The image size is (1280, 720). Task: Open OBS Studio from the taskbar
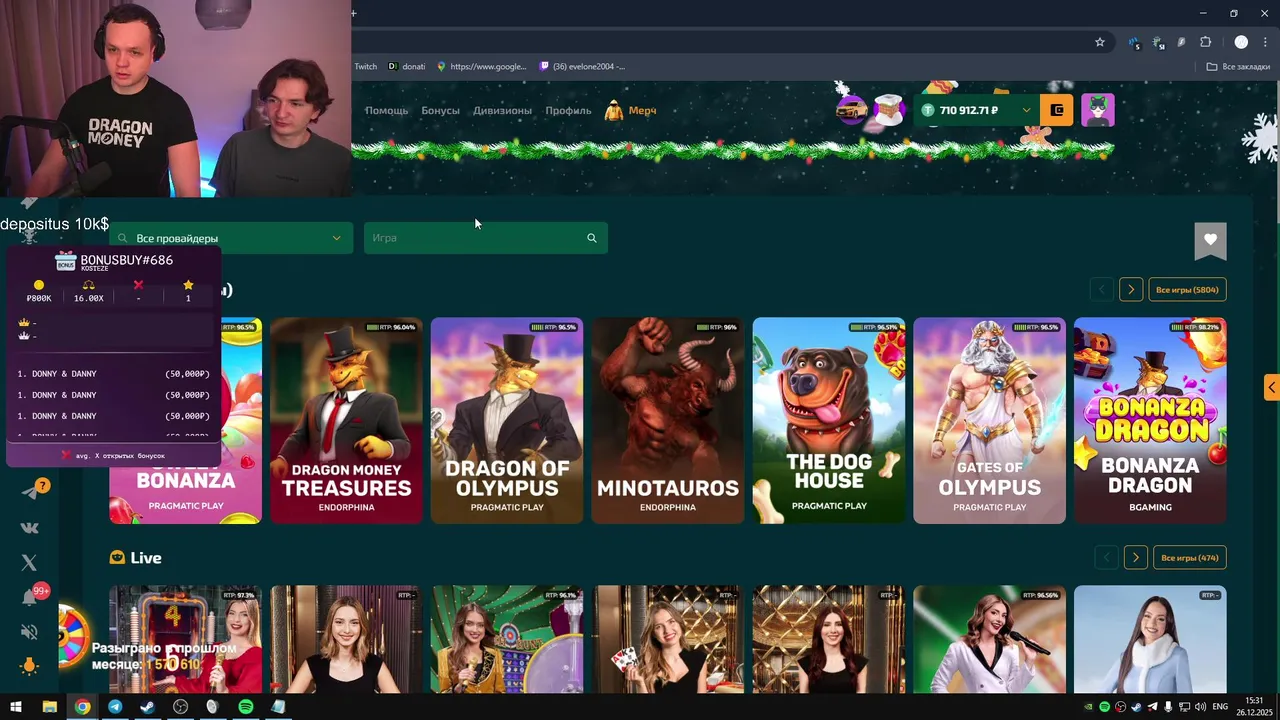180,707
